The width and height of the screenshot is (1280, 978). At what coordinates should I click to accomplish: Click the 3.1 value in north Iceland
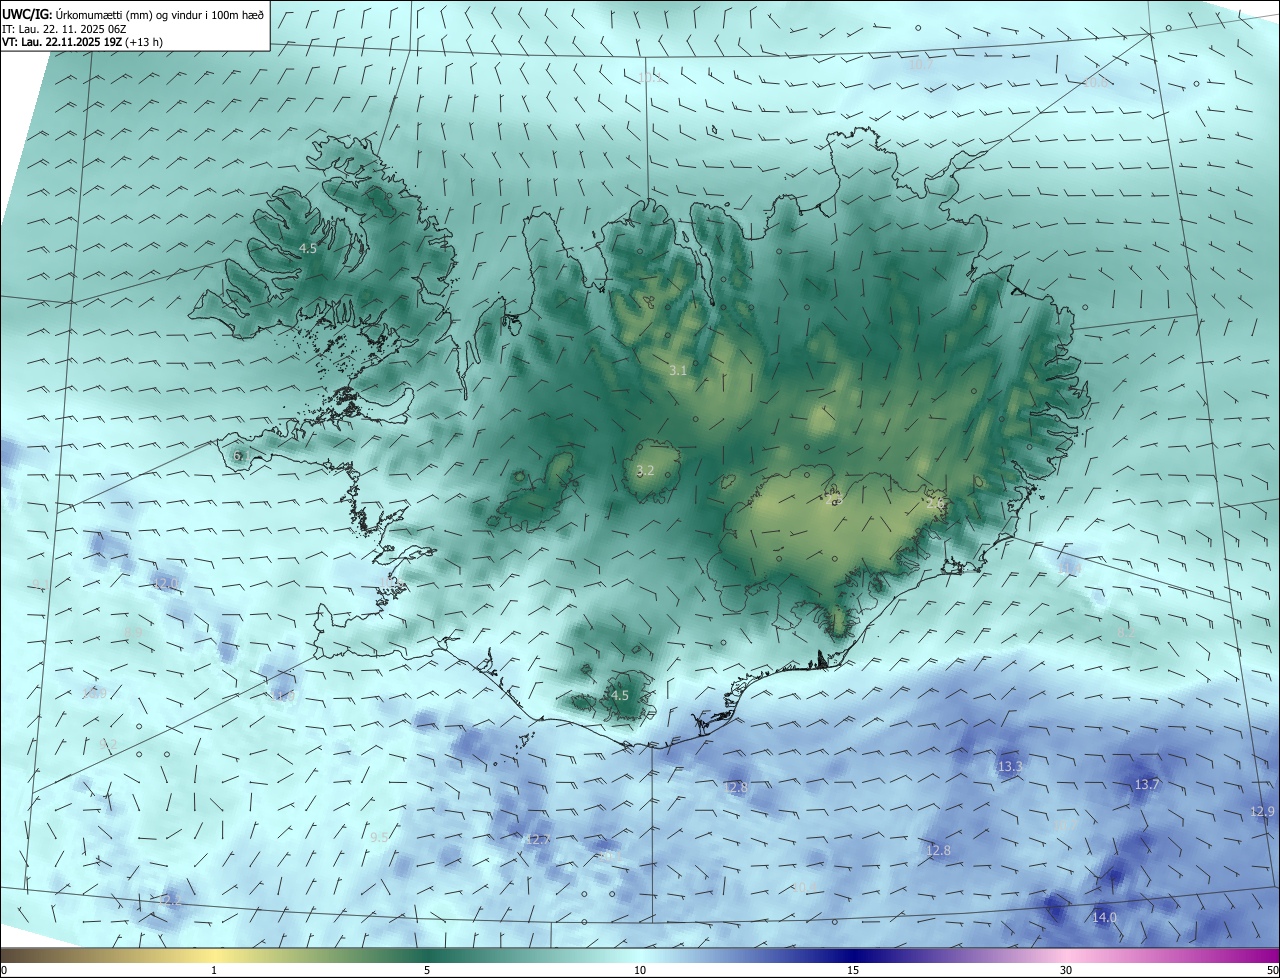[678, 370]
